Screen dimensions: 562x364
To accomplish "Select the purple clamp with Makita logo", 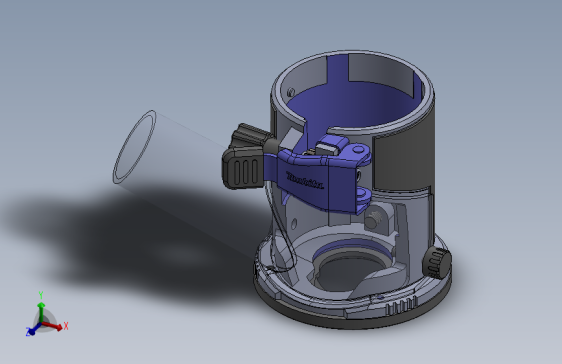I will [x=317, y=179].
